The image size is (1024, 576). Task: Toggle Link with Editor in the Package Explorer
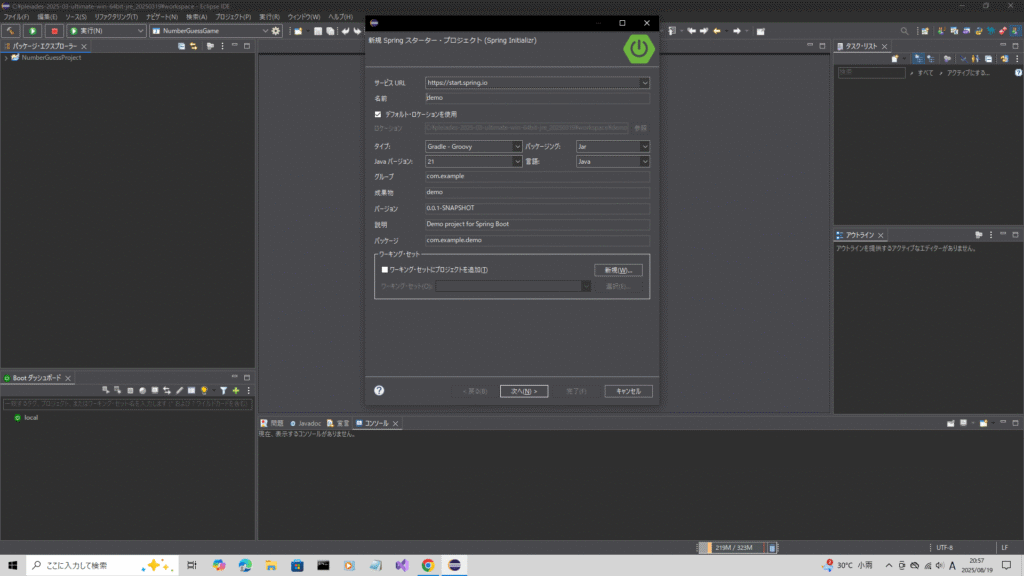(194, 46)
